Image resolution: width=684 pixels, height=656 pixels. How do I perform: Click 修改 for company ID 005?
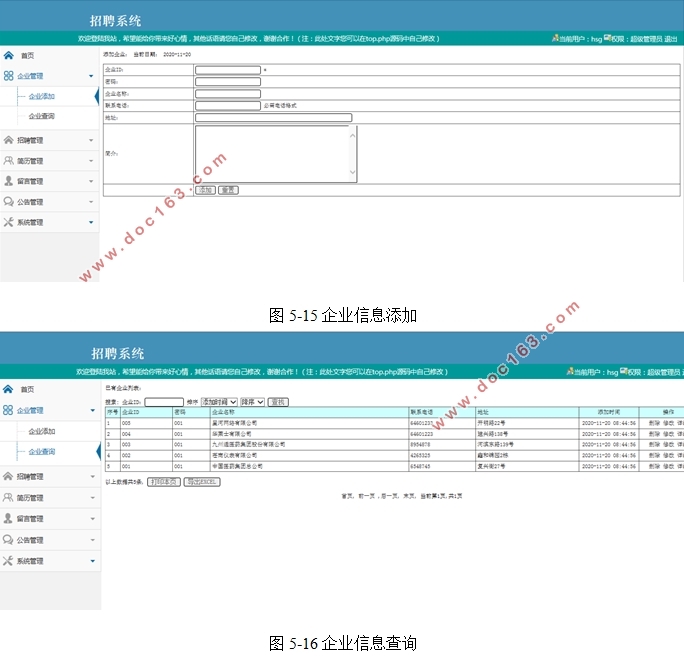pyautogui.click(x=668, y=423)
